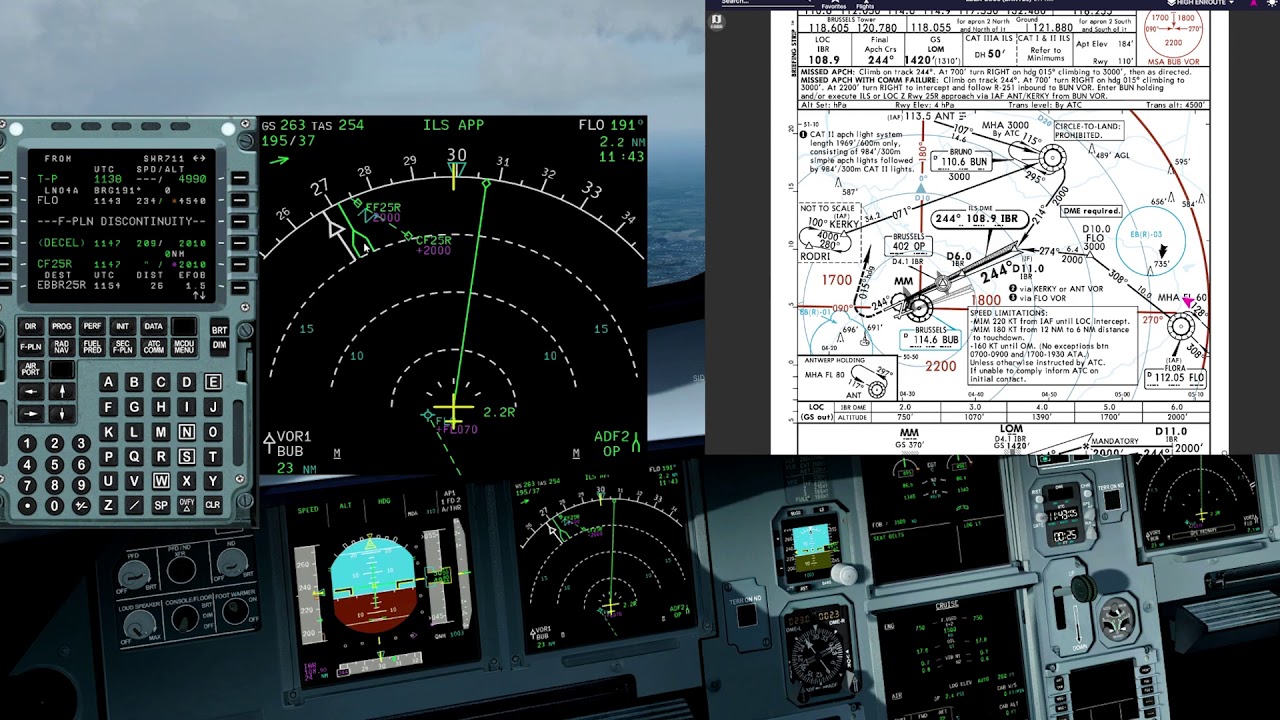Tap the plus/minus key
The image size is (1280, 720).
82,506
